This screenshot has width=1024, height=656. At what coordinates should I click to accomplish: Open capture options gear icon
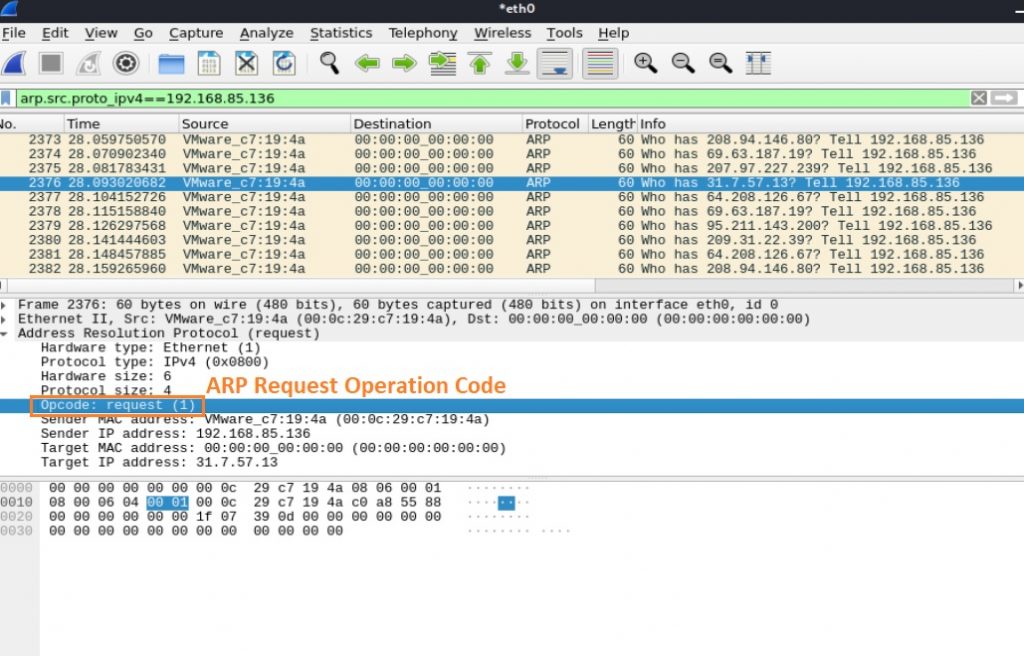pos(125,63)
